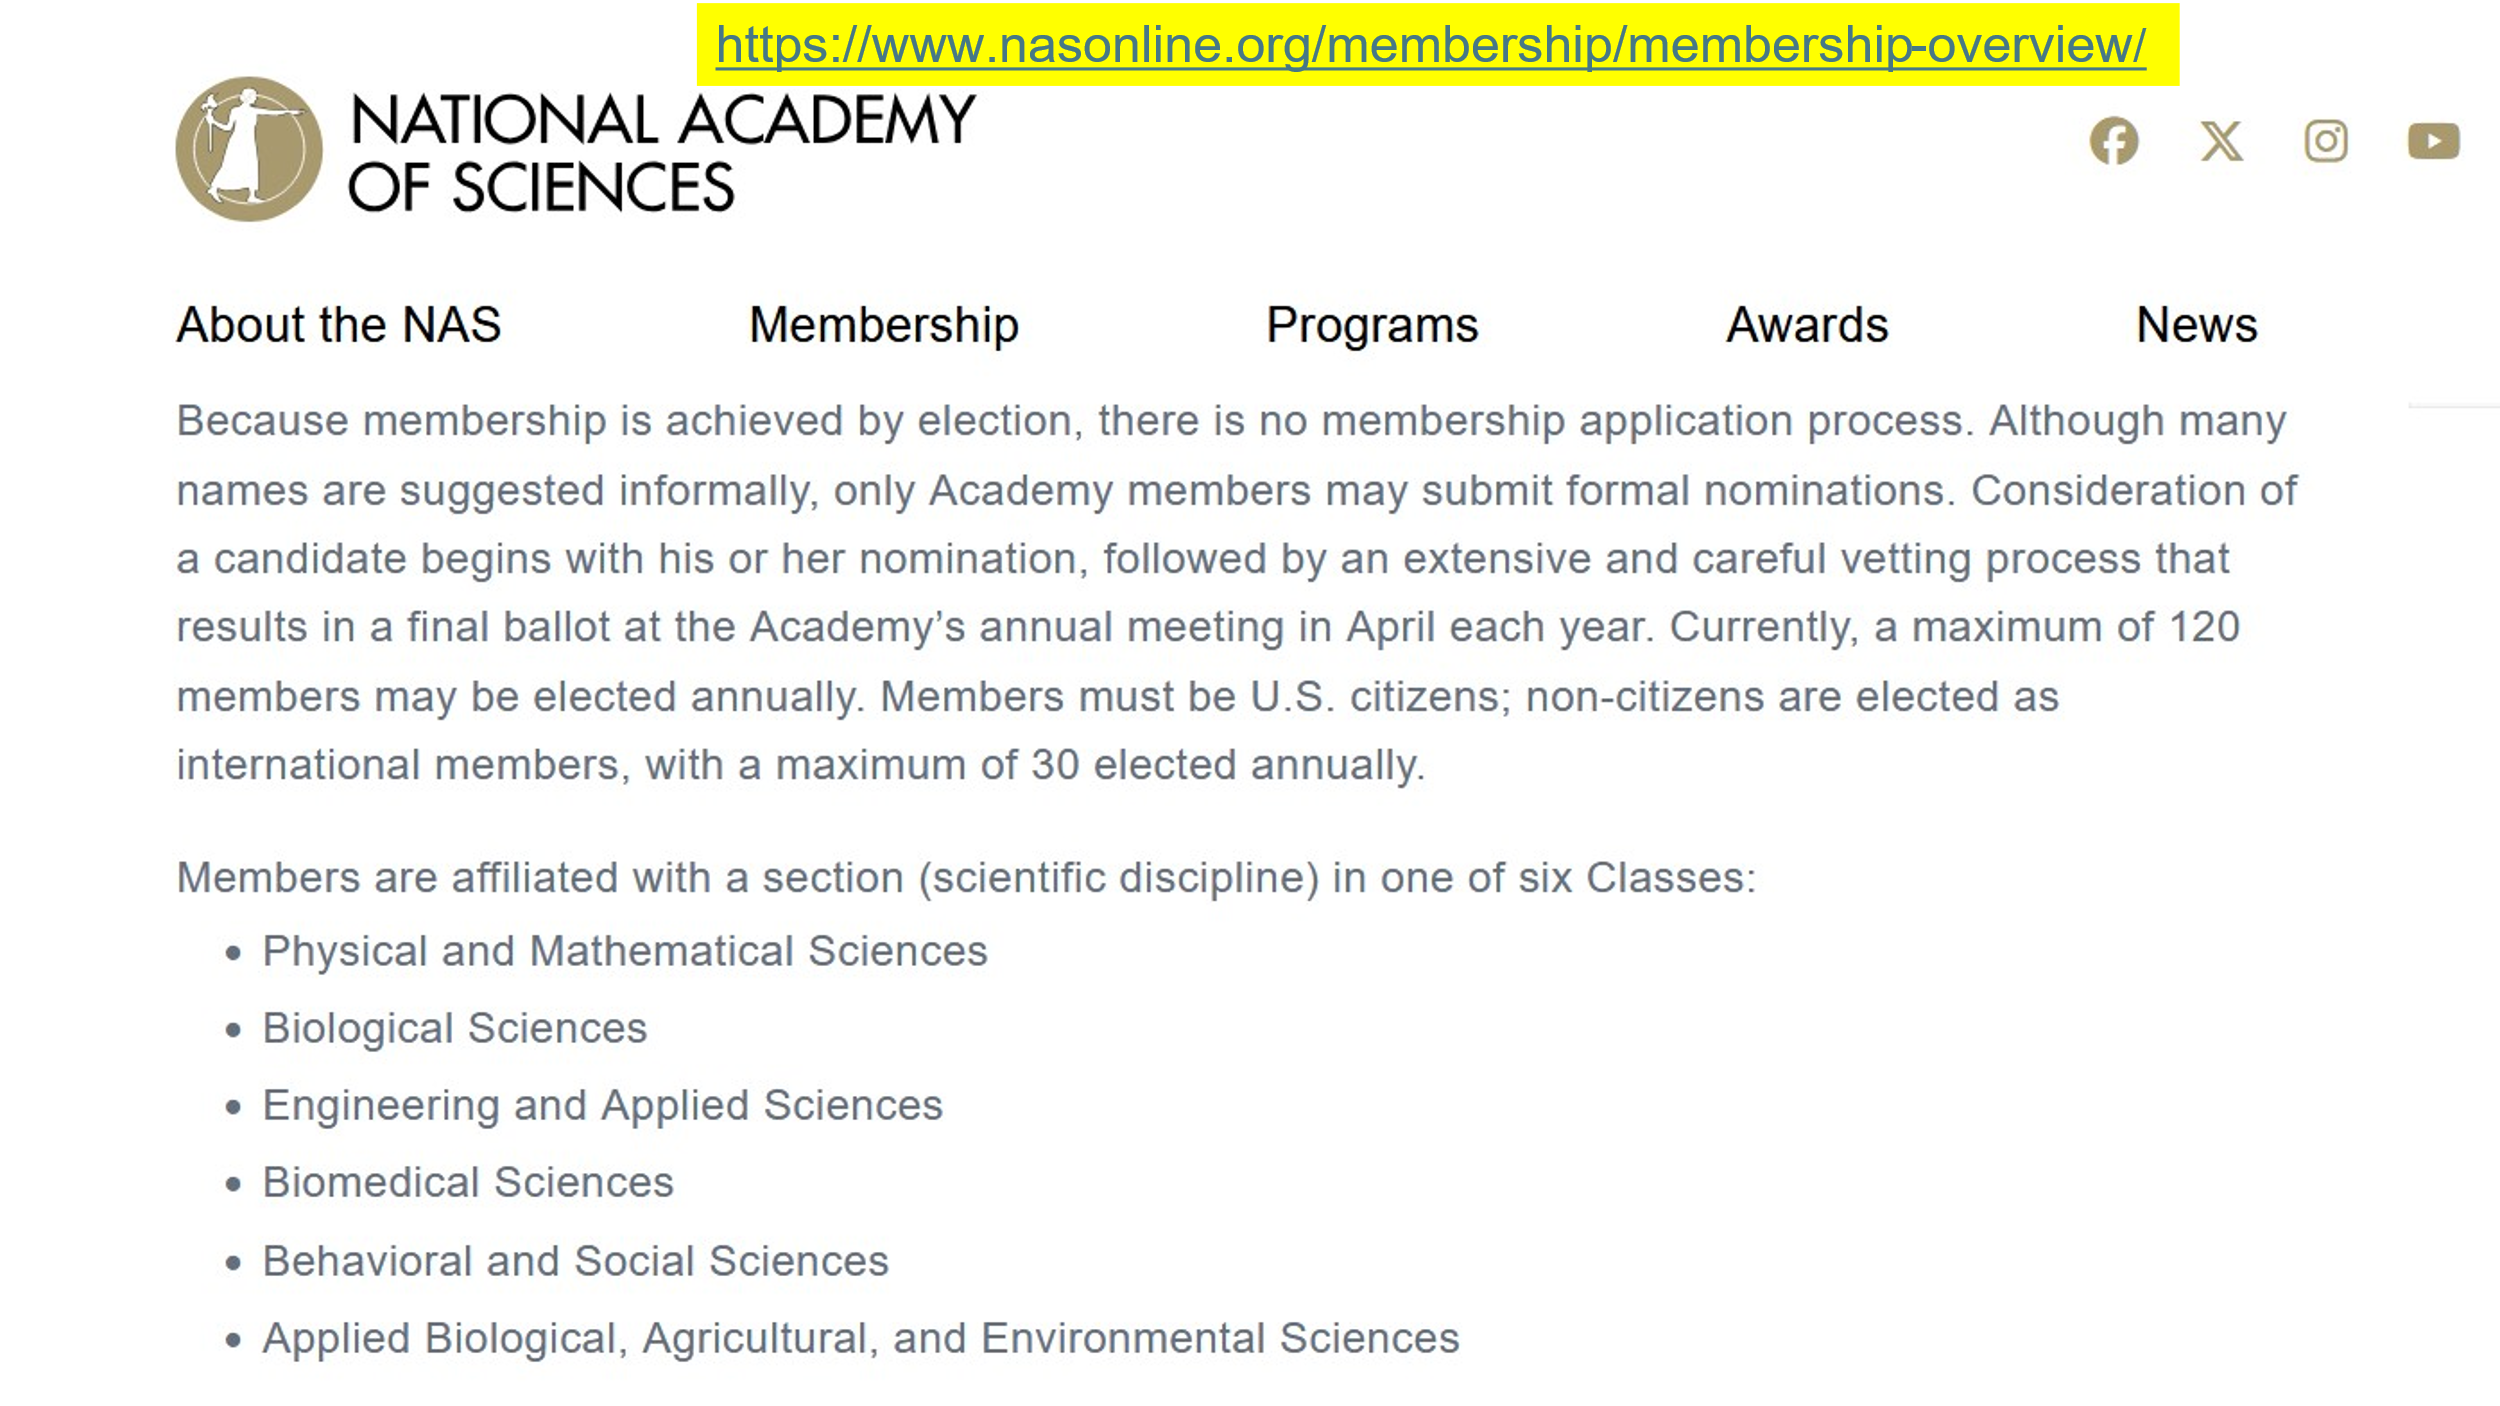The width and height of the screenshot is (2500, 1406).
Task: Select the Membership navigation item
Action: [884, 325]
